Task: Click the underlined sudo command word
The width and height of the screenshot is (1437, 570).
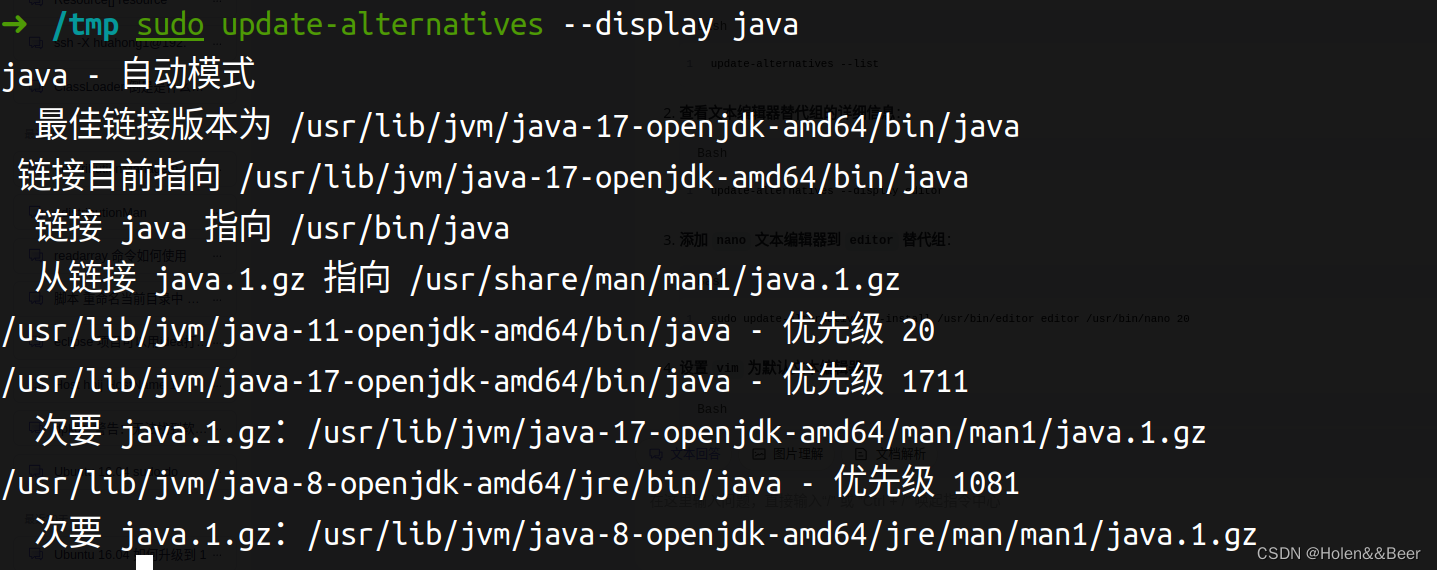Action: (x=170, y=23)
